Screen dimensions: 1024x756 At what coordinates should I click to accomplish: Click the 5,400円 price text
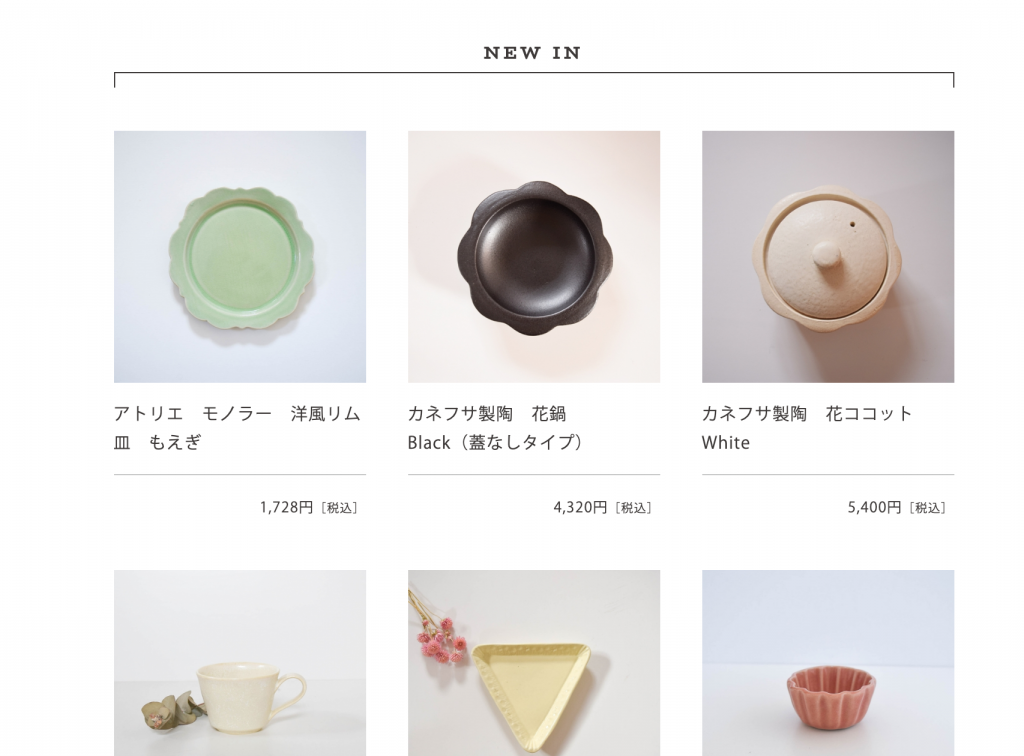874,507
